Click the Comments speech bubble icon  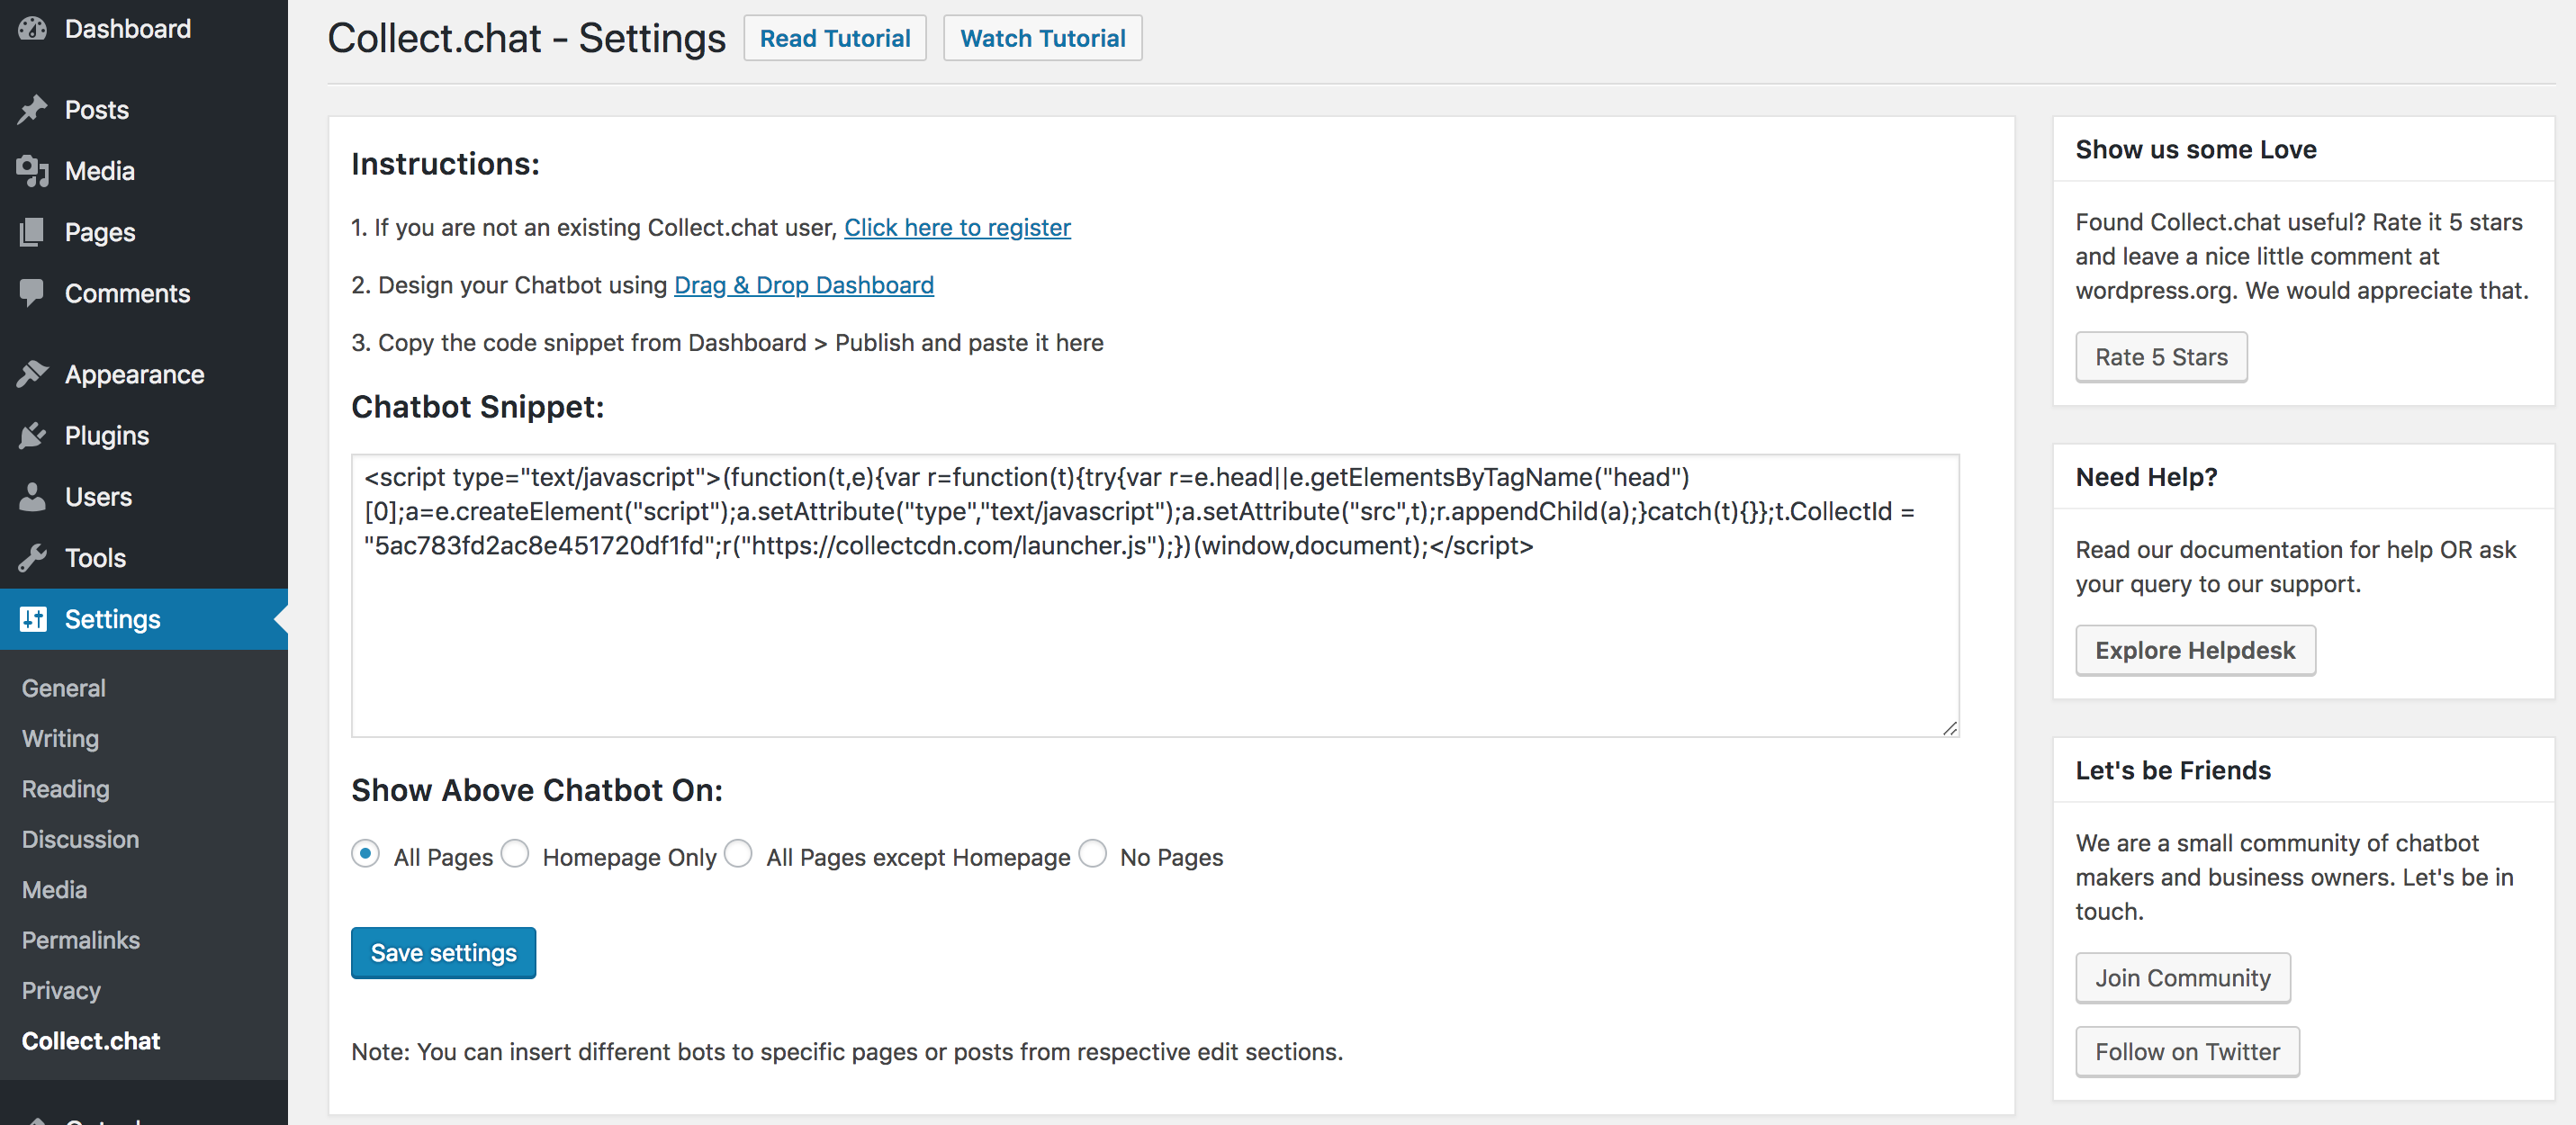tap(32, 293)
